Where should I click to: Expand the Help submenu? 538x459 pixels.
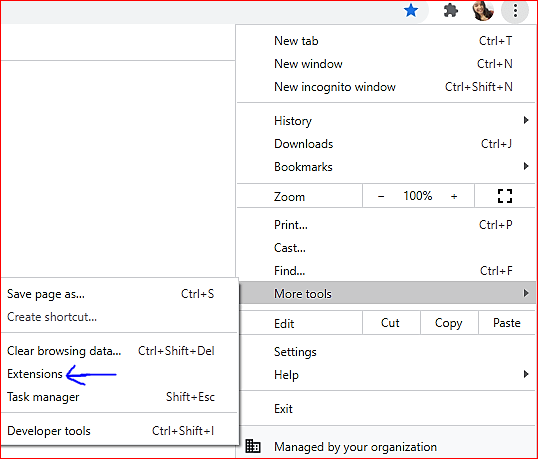[386, 375]
